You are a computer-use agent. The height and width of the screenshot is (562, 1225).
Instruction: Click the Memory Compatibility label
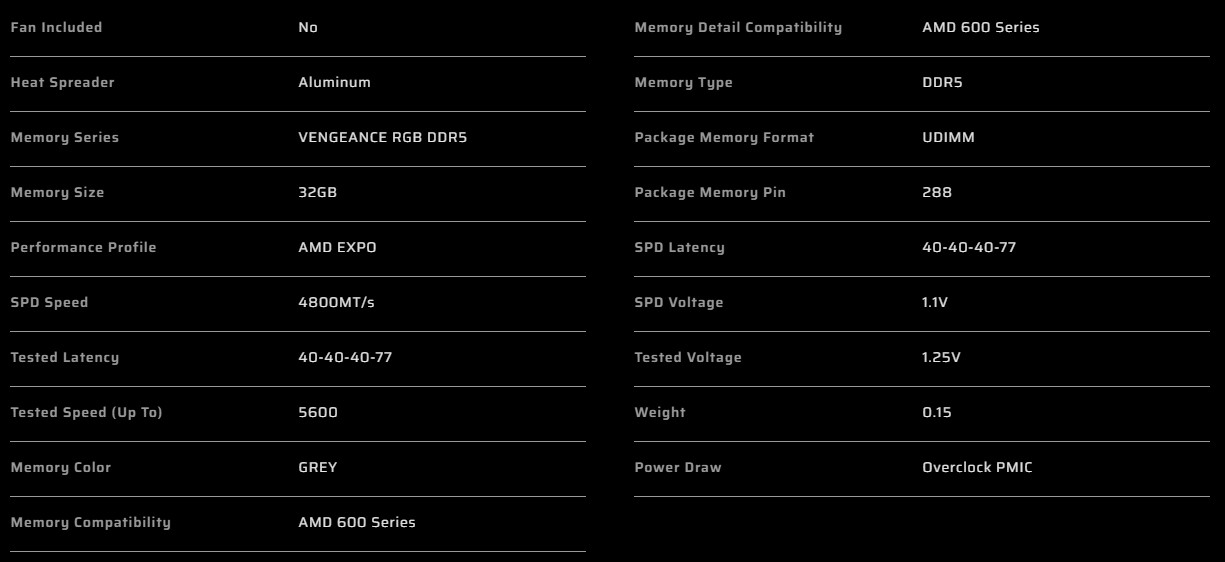point(90,523)
